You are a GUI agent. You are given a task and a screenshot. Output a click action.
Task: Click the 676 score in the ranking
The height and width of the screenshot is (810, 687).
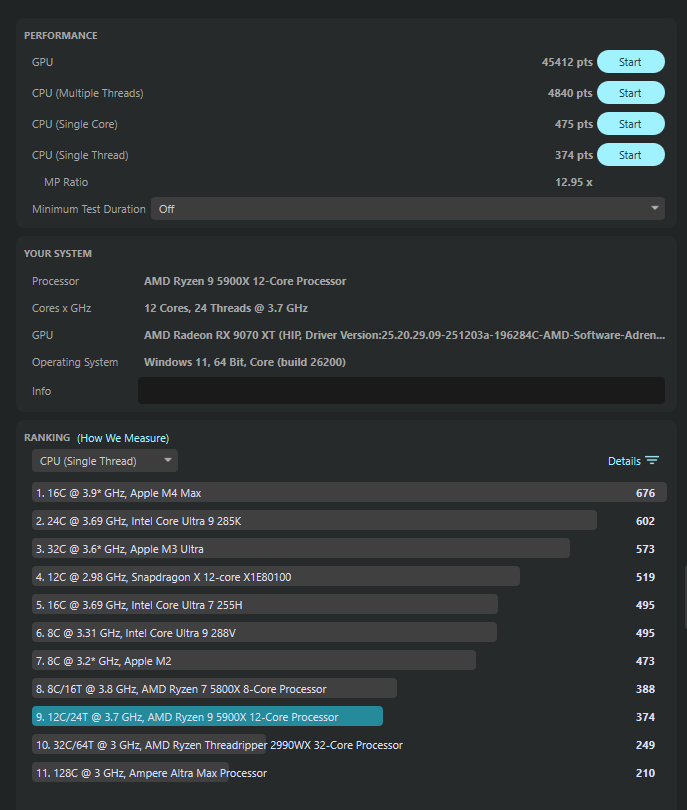[645, 493]
